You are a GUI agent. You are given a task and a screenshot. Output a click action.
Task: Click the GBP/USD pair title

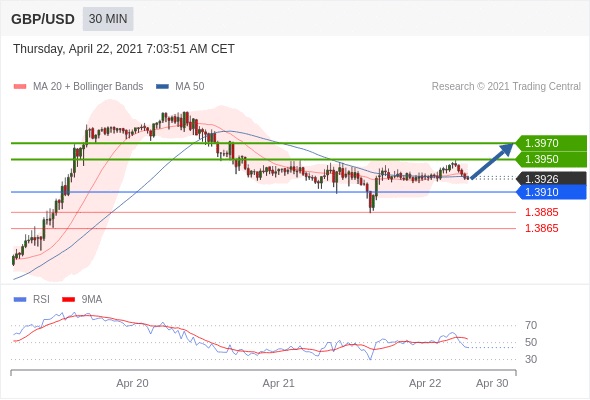click(43, 19)
